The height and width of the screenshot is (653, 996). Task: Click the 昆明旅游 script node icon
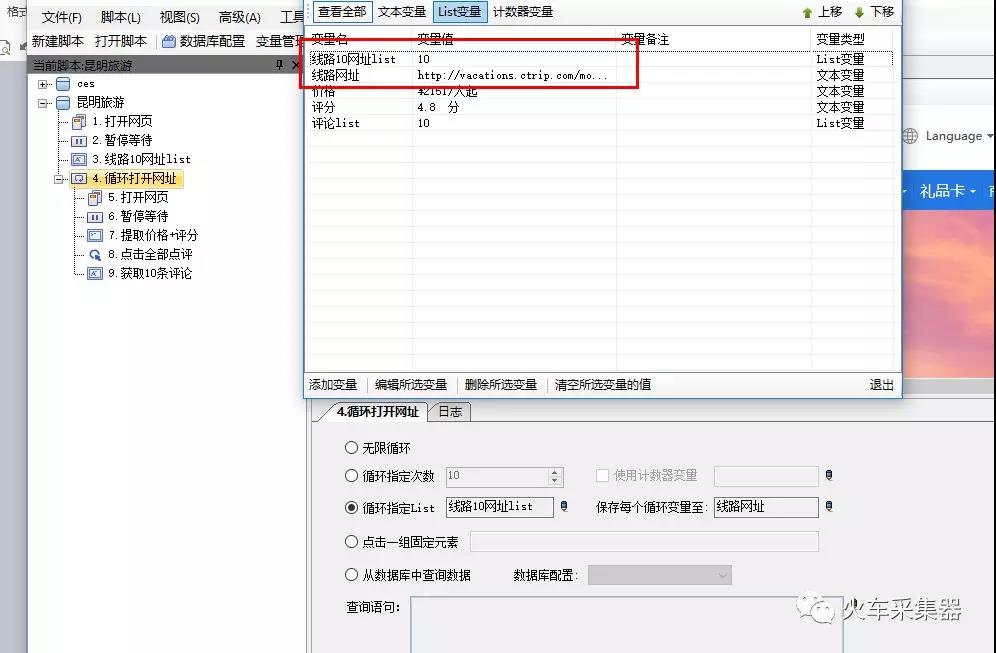click(x=63, y=103)
